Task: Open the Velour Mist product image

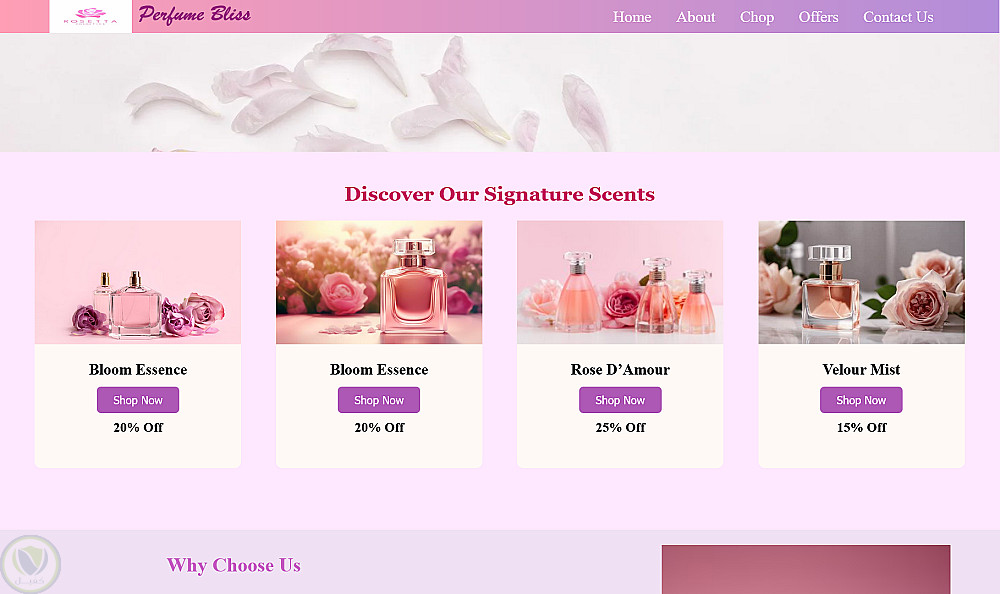Action: click(x=861, y=282)
